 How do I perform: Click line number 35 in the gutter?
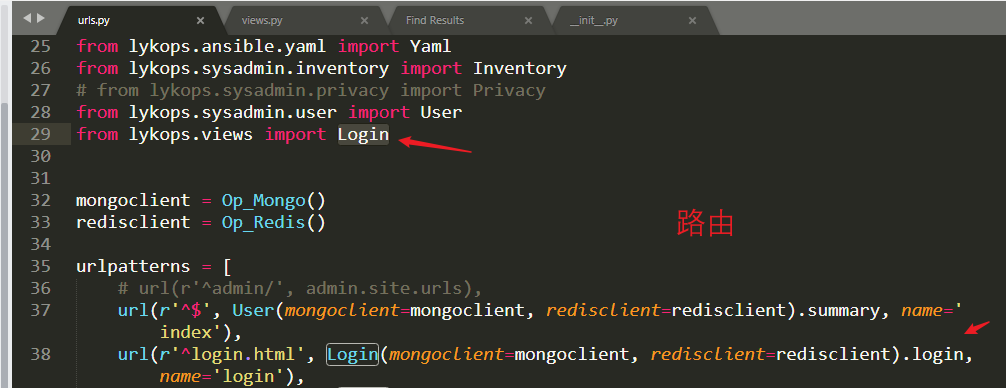point(40,266)
